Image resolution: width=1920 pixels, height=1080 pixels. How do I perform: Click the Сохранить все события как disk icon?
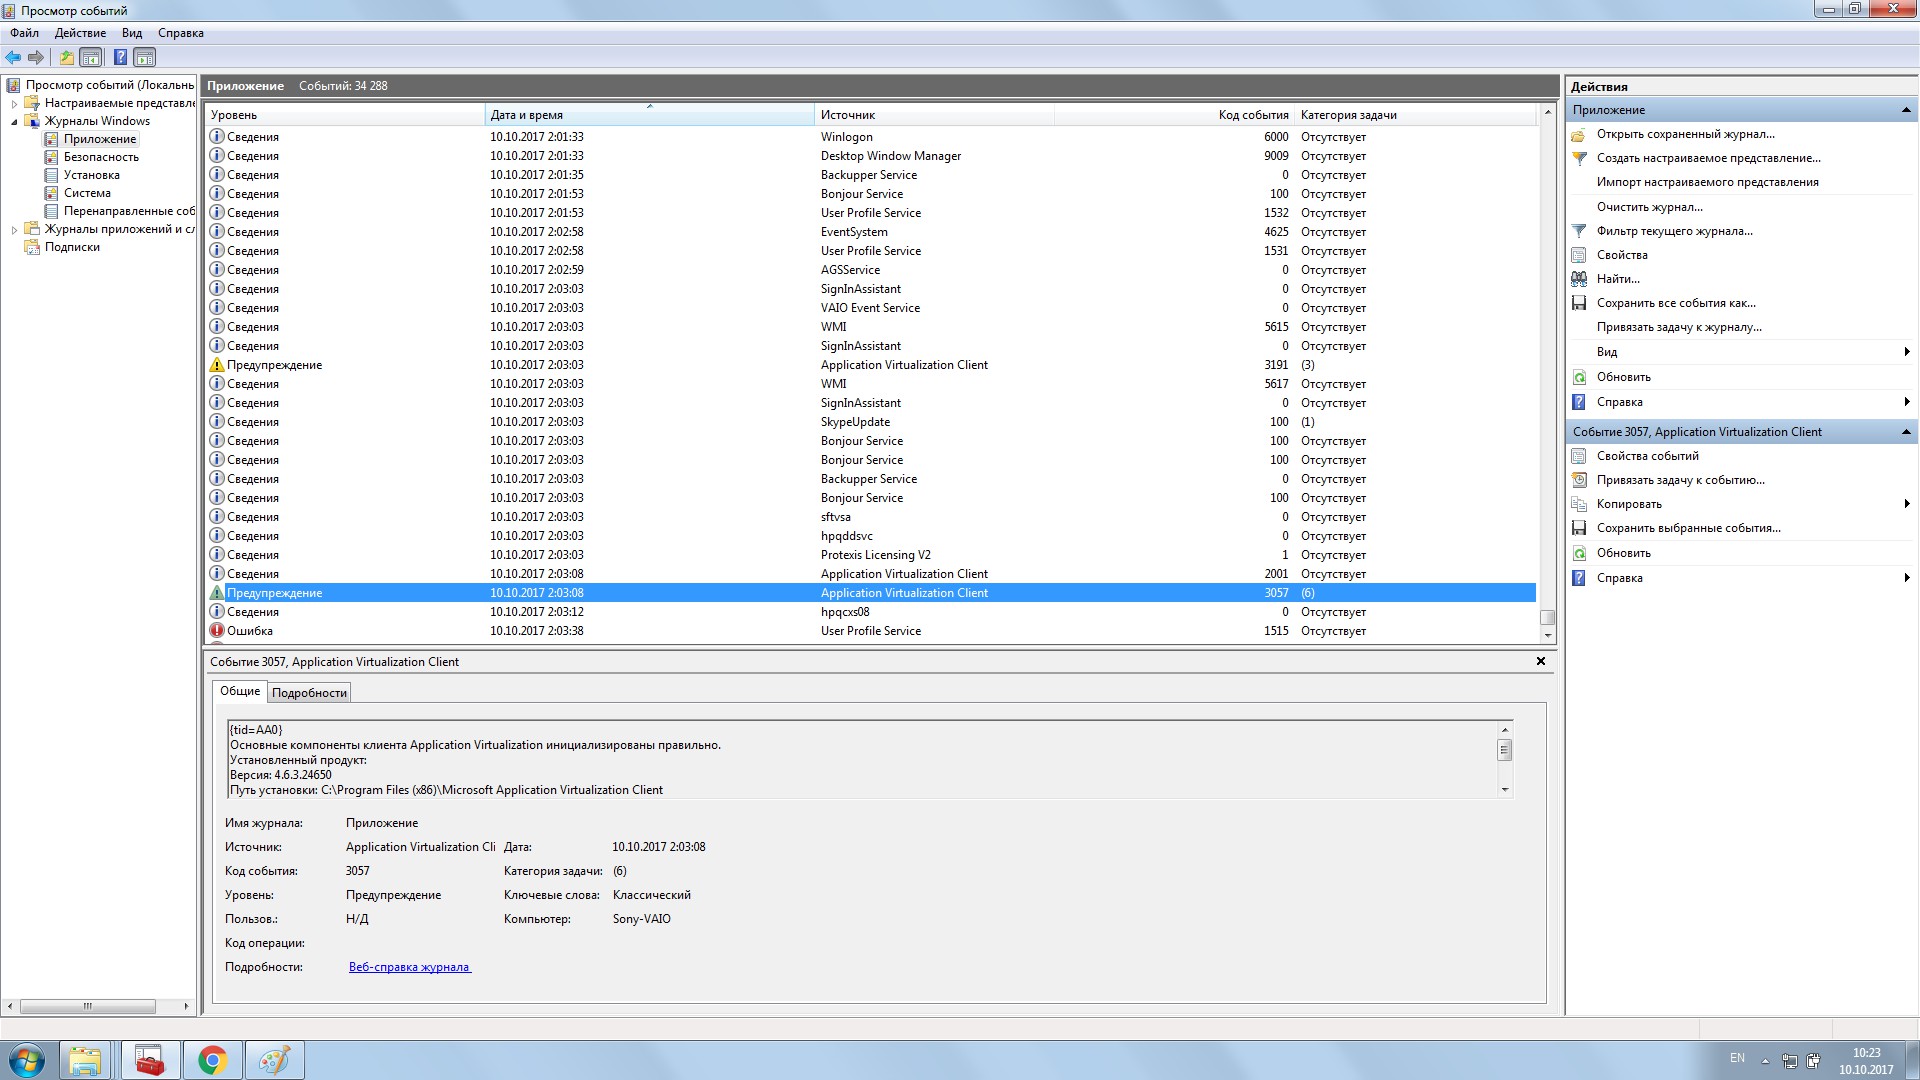point(1579,303)
